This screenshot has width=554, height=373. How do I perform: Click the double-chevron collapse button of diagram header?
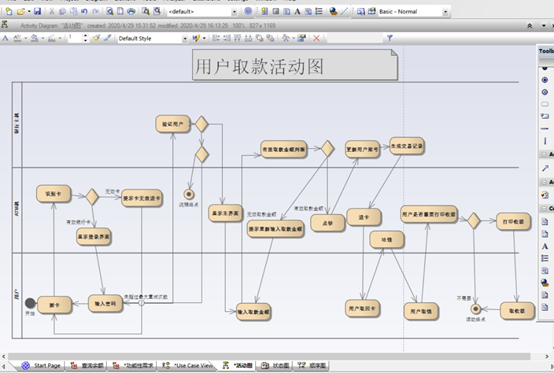[x=529, y=26]
